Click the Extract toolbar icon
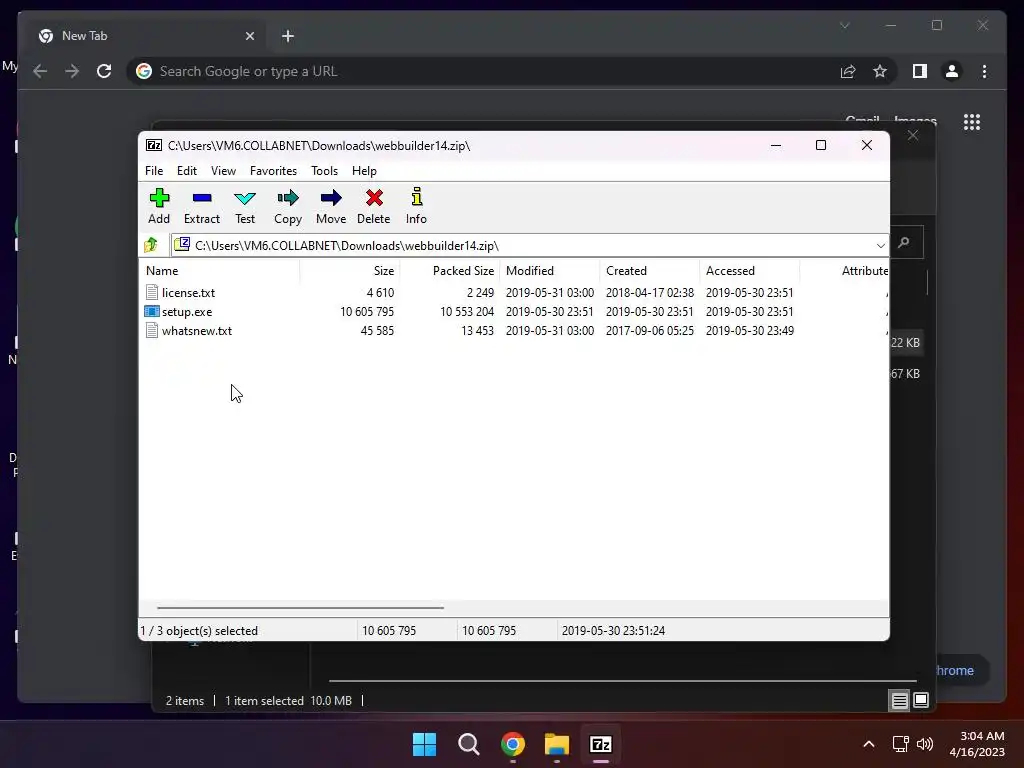The image size is (1024, 768). click(x=202, y=198)
